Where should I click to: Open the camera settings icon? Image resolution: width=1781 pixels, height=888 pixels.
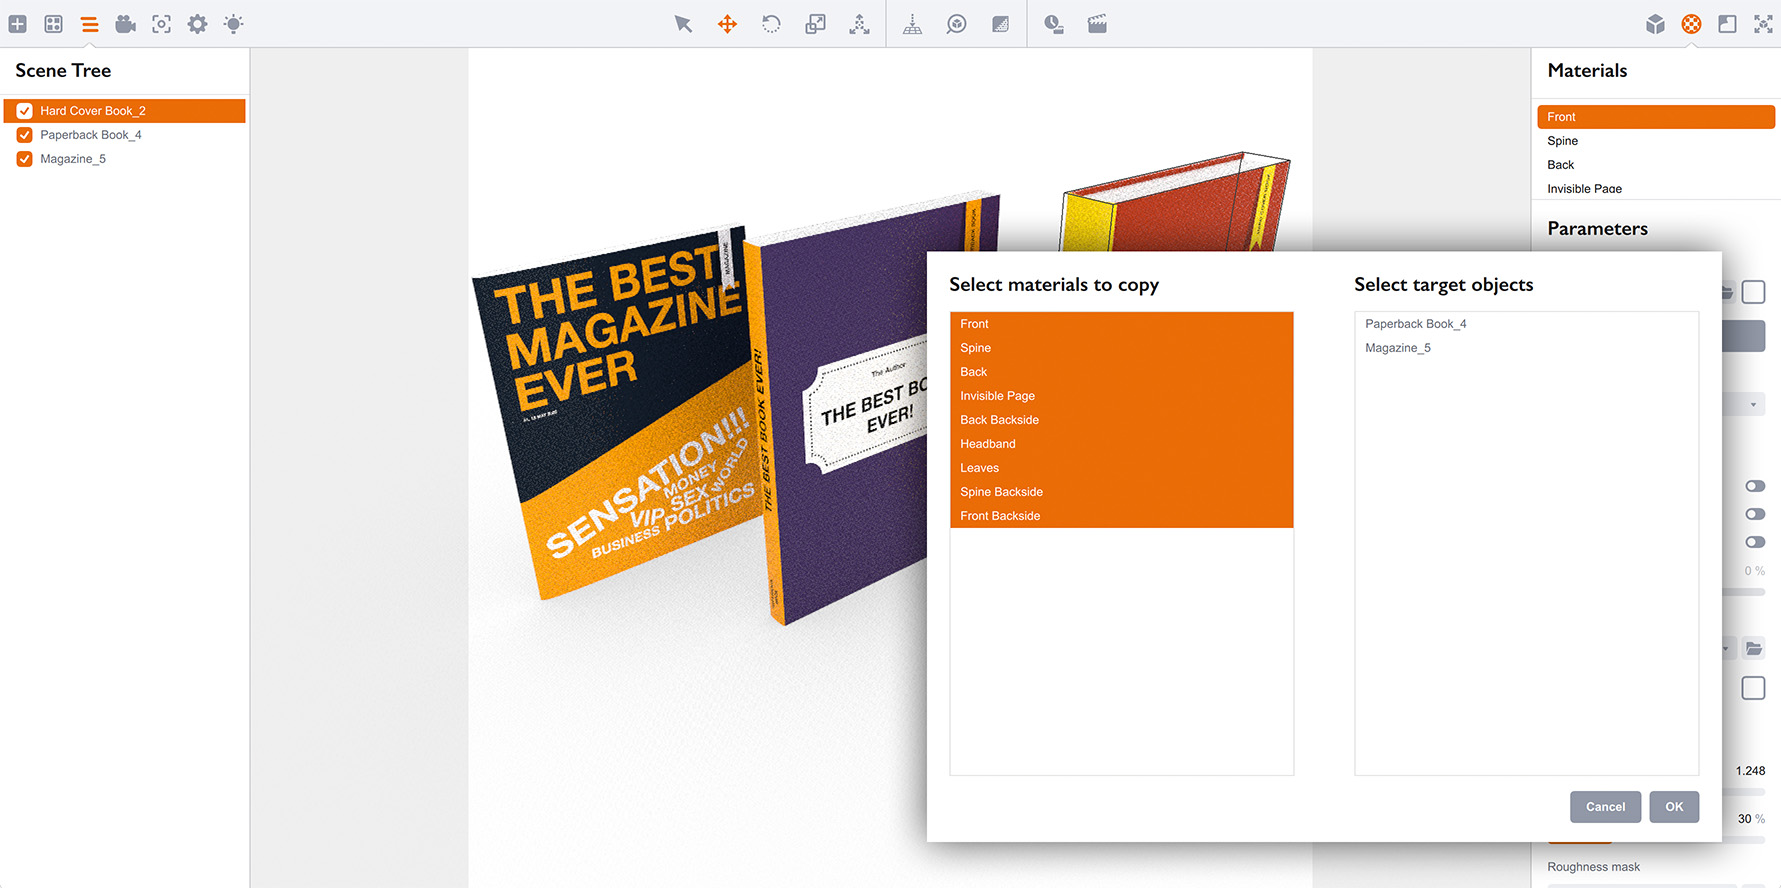coord(126,24)
